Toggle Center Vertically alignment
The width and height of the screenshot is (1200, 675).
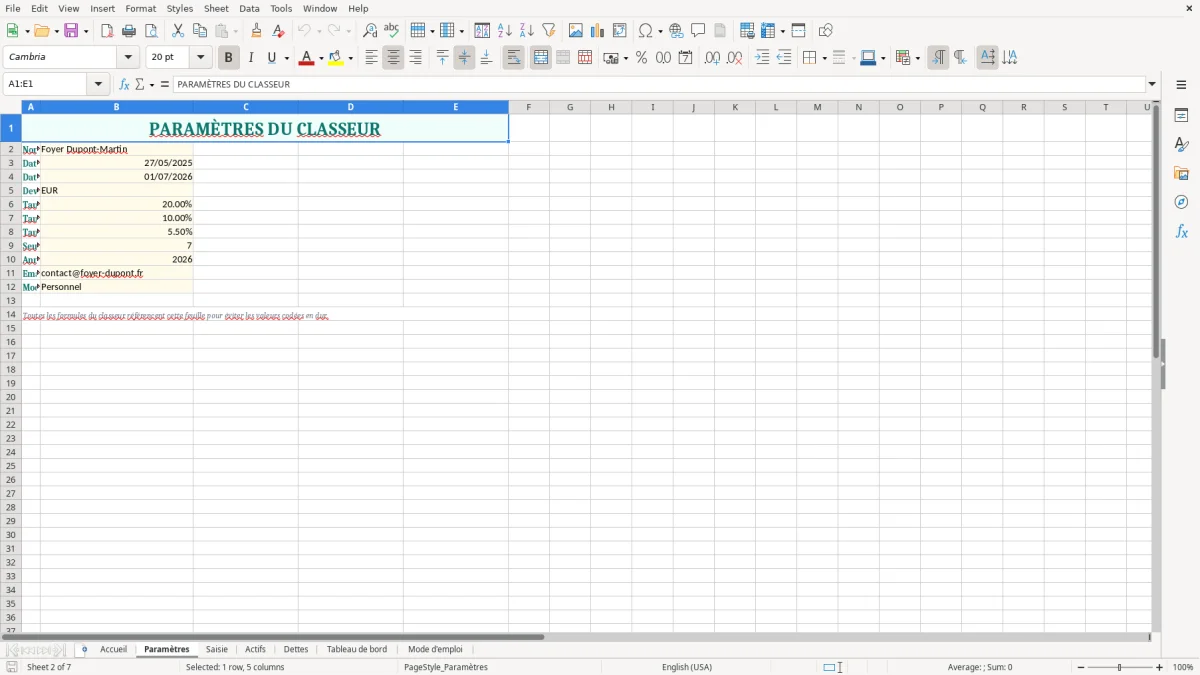(464, 58)
